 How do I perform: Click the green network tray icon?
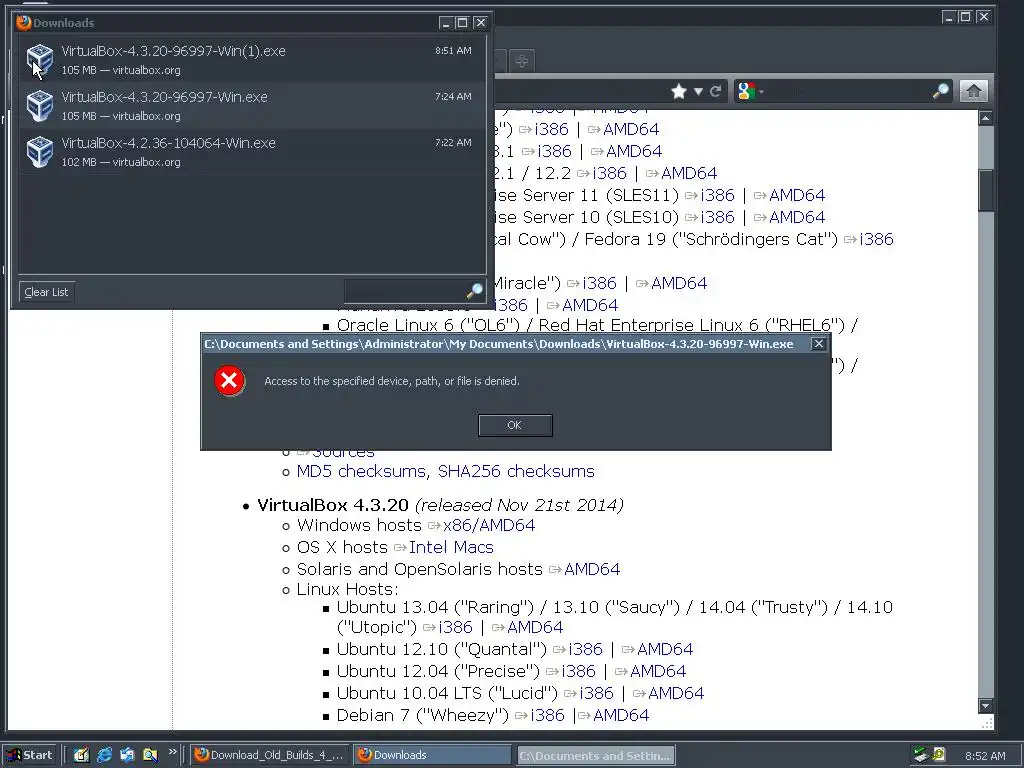921,755
